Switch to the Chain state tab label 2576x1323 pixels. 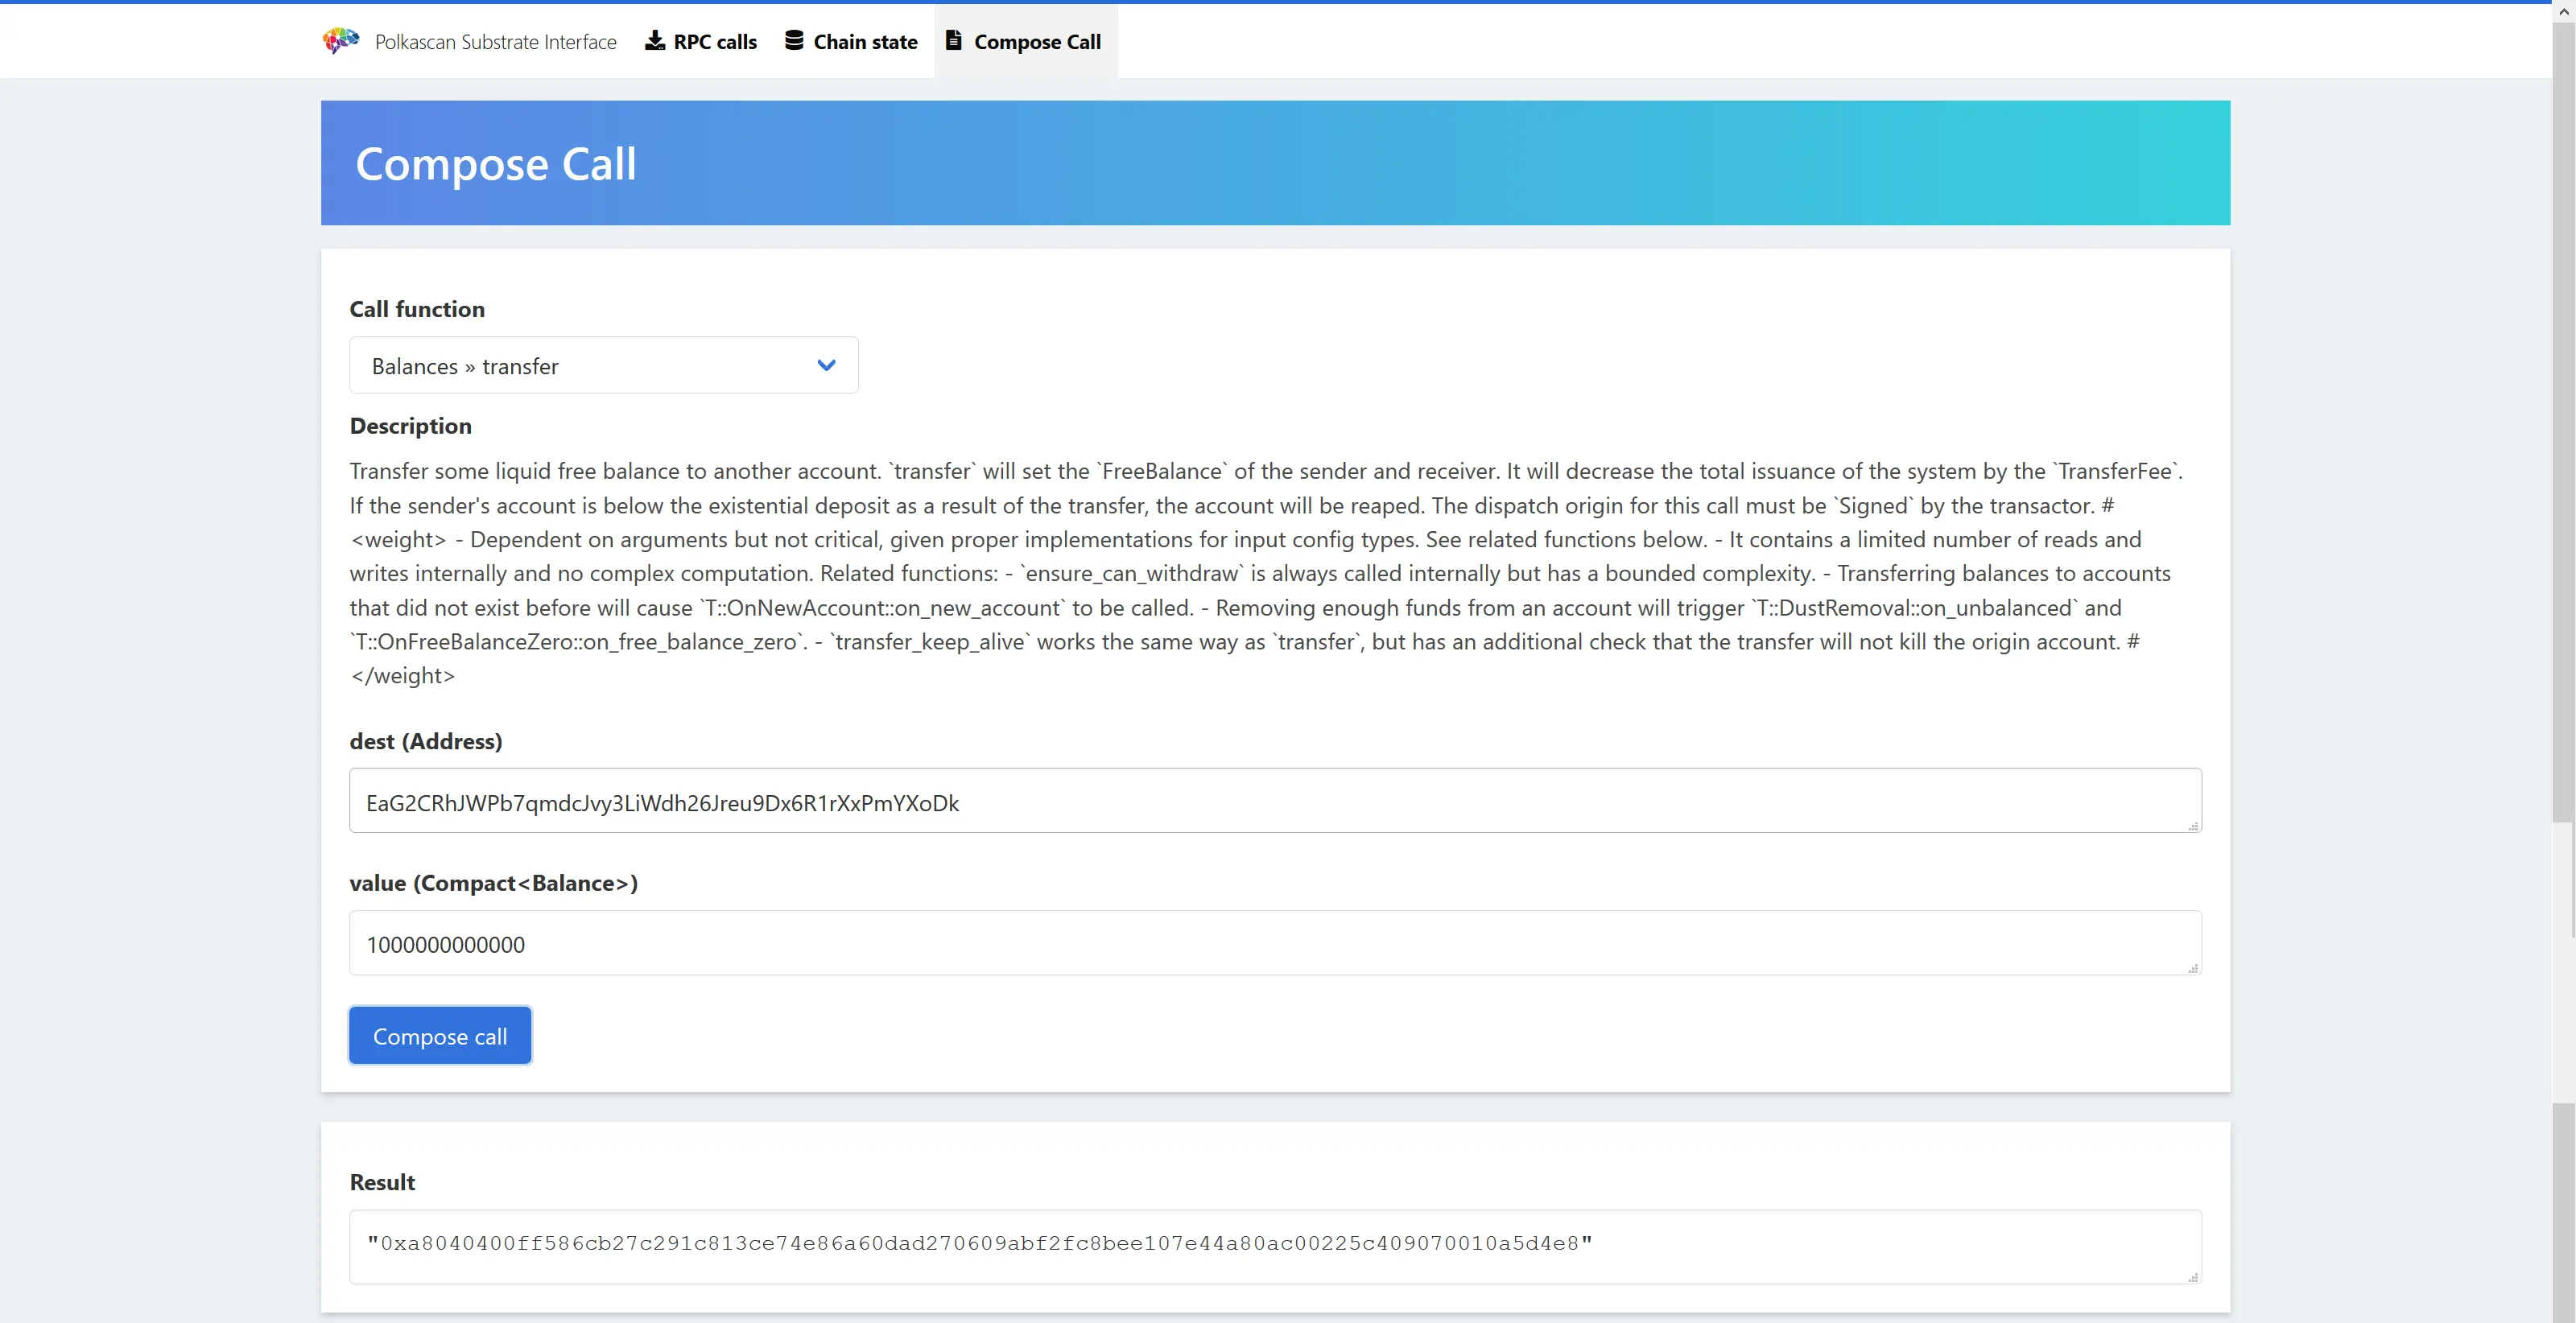click(865, 42)
